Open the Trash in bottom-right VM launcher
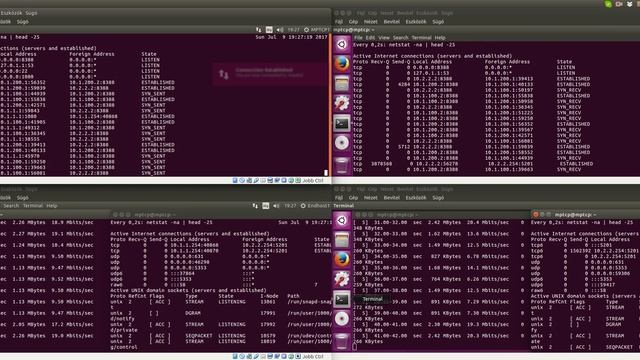This screenshot has width=640, height=360. pyautogui.click(x=342, y=341)
